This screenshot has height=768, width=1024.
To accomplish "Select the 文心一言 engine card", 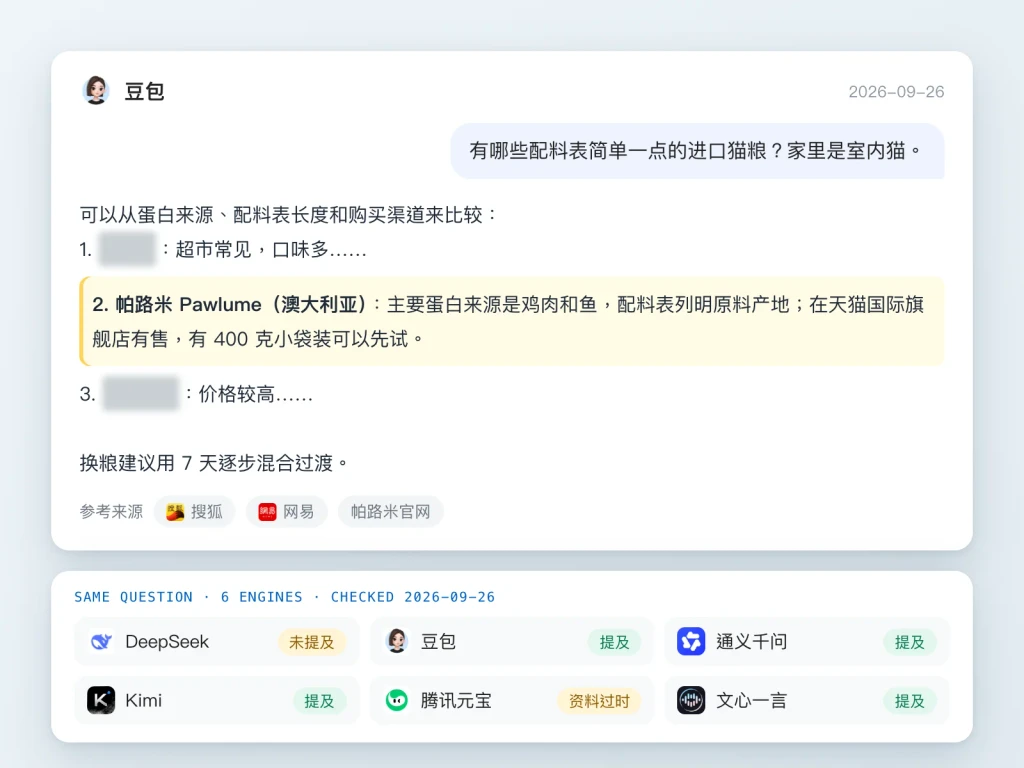I will pos(807,701).
